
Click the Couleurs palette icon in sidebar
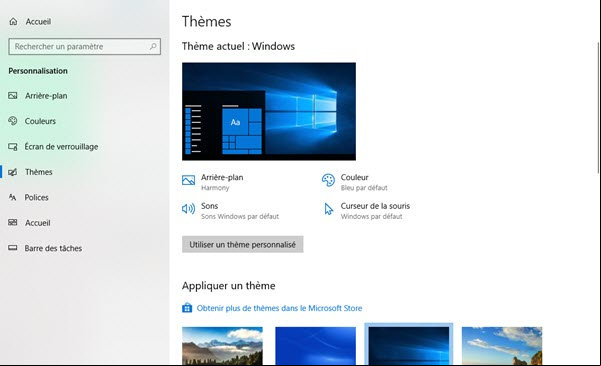point(13,121)
